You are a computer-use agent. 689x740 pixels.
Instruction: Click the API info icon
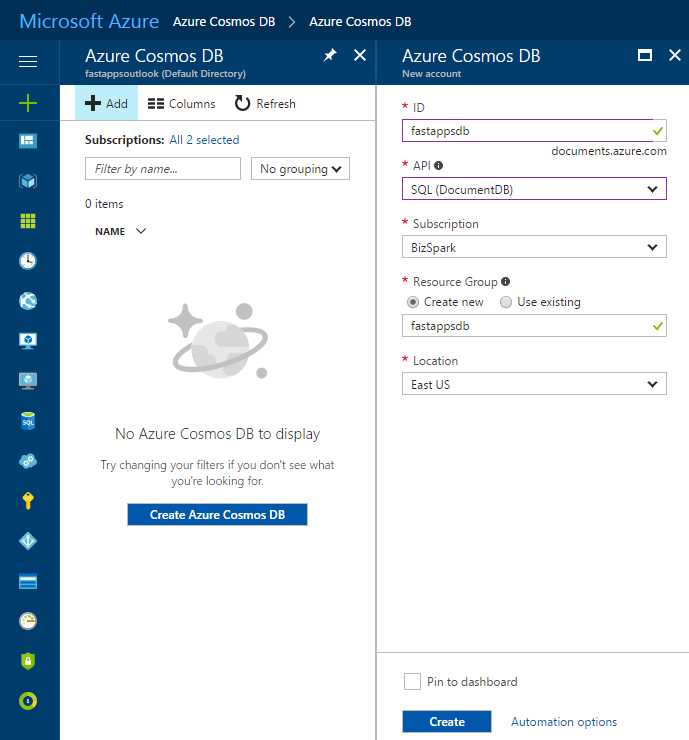click(438, 166)
